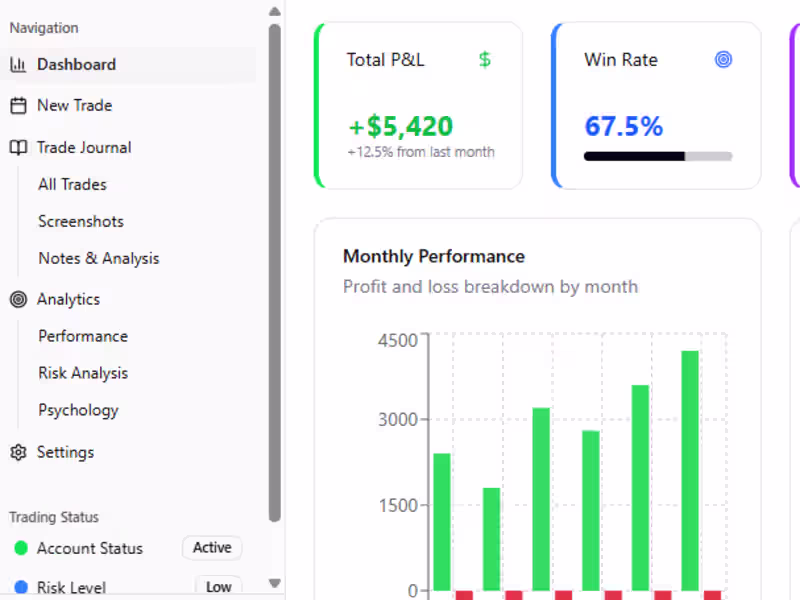
Task: Go to New Trade
Action: tap(128, 106)
